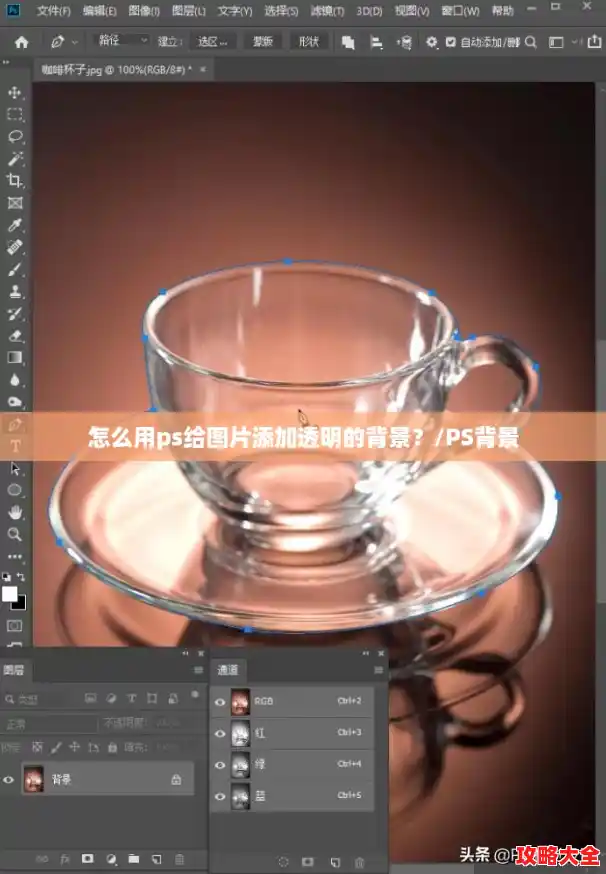Select the Frame tool
The height and width of the screenshot is (874, 606).
(15, 203)
